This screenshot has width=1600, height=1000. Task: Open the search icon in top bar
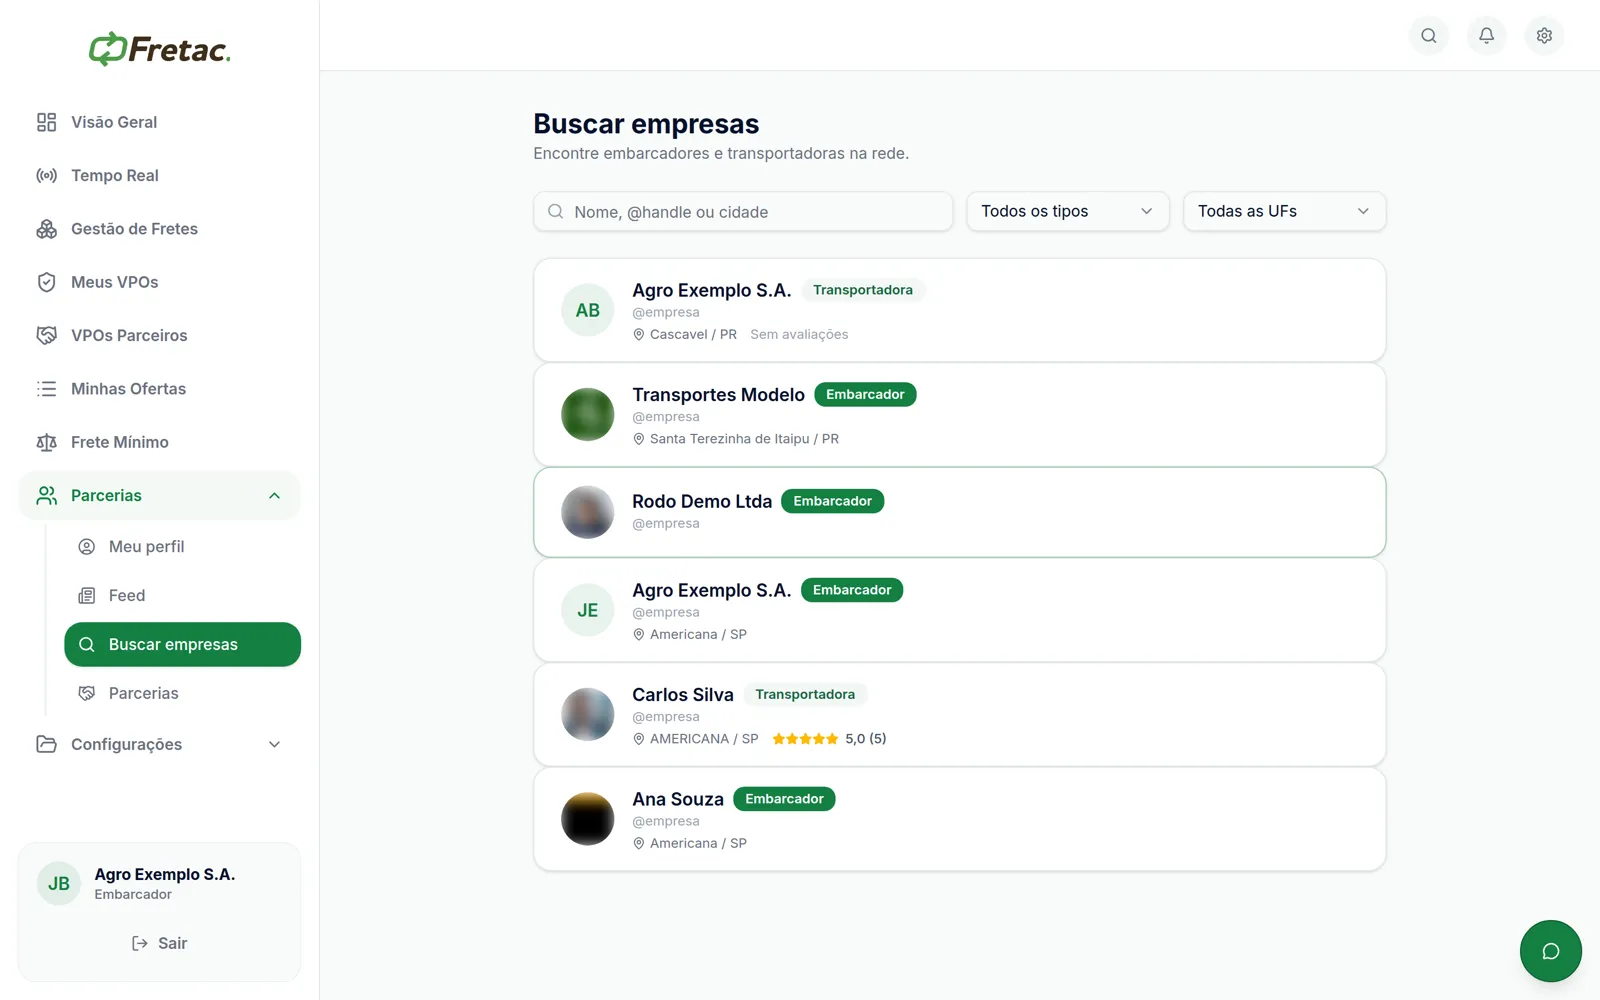[1429, 36]
